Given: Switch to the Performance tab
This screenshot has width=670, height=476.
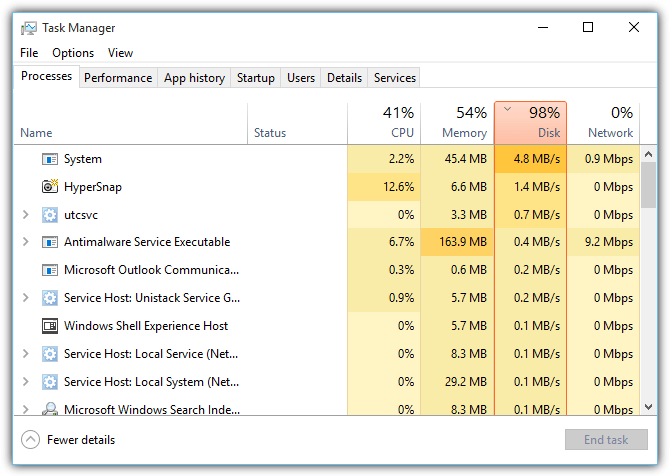Looking at the screenshot, I should tap(118, 78).
